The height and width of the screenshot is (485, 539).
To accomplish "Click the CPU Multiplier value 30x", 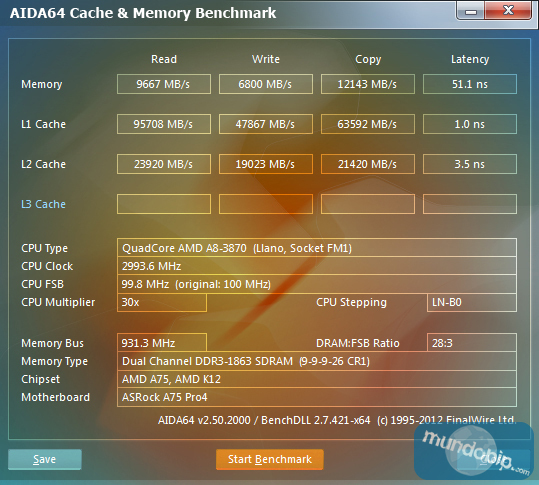I will click(162, 302).
